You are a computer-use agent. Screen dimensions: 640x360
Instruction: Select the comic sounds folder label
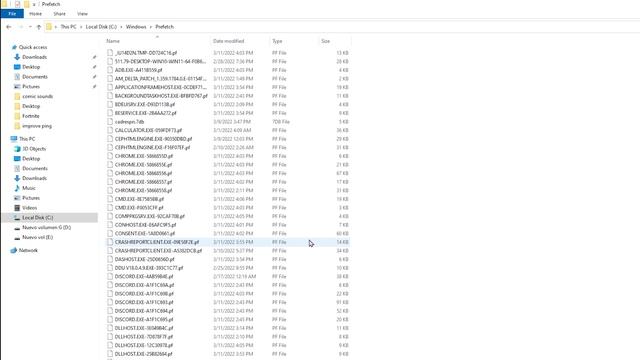click(38, 97)
